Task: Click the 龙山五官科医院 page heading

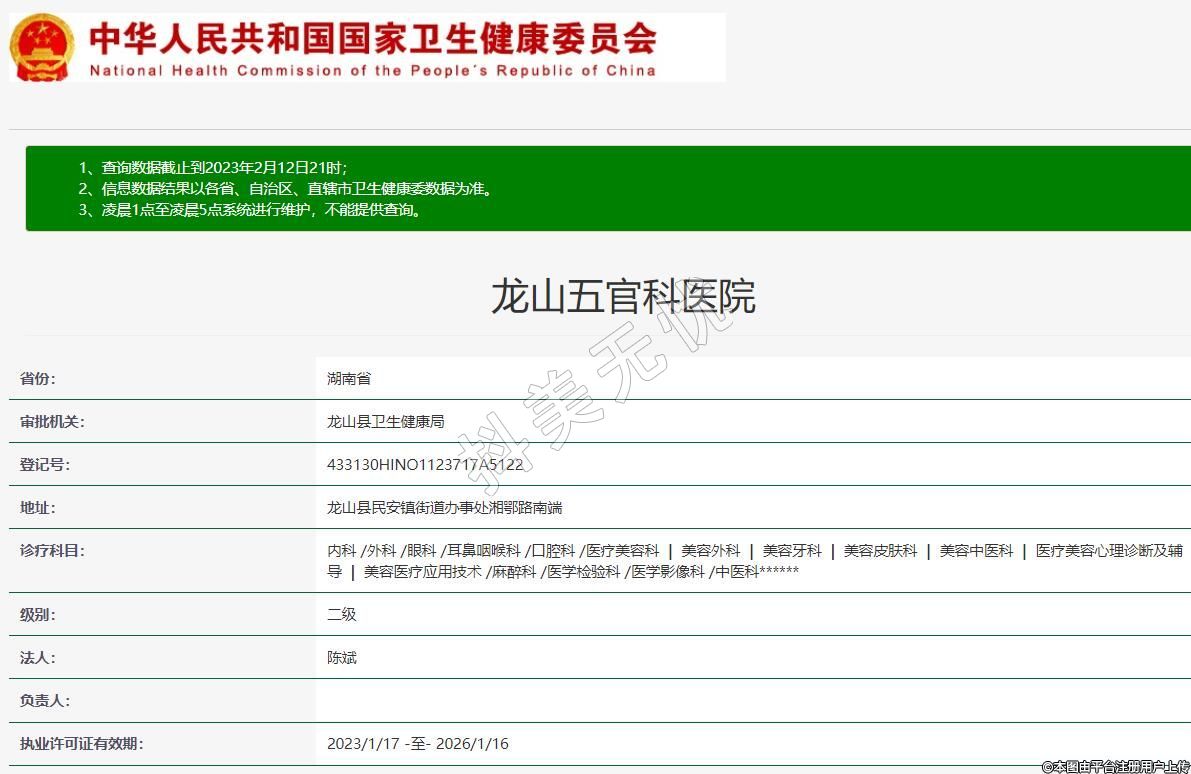Action: [622, 297]
